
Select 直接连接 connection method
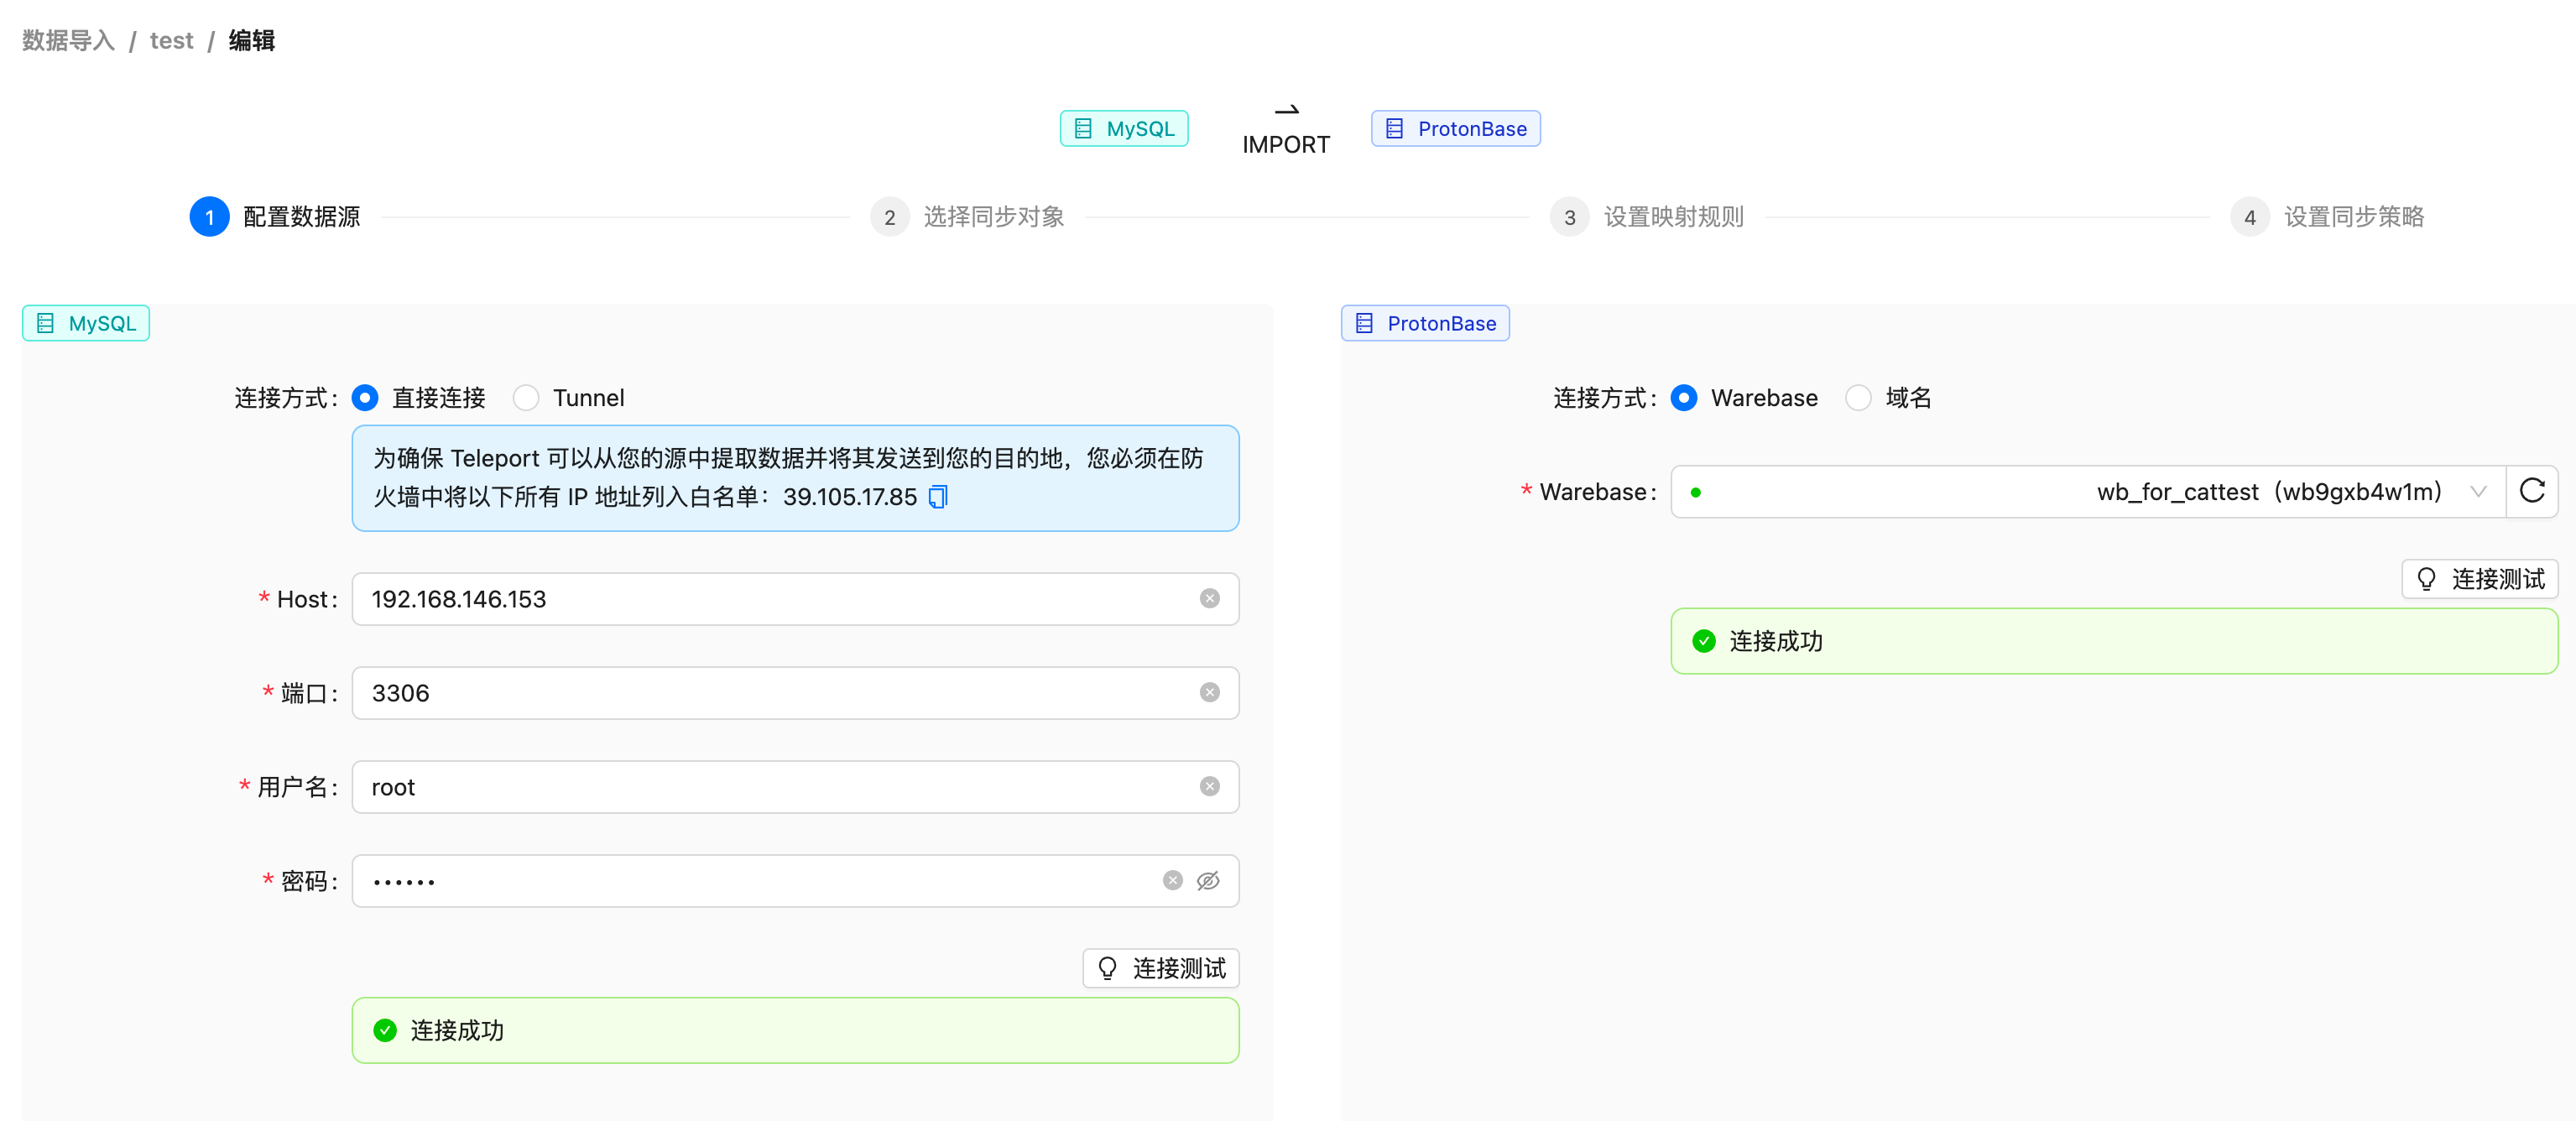coord(365,398)
